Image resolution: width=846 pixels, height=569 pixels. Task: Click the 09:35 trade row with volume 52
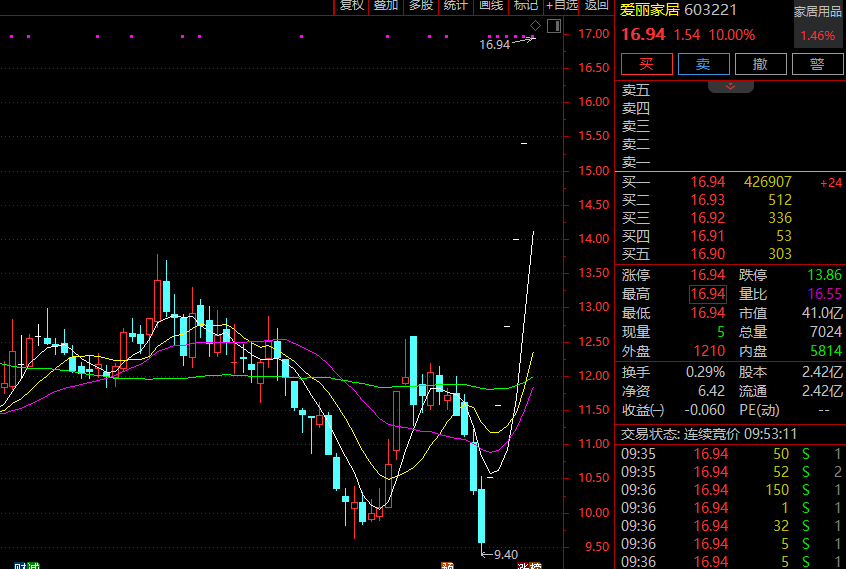[731, 472]
